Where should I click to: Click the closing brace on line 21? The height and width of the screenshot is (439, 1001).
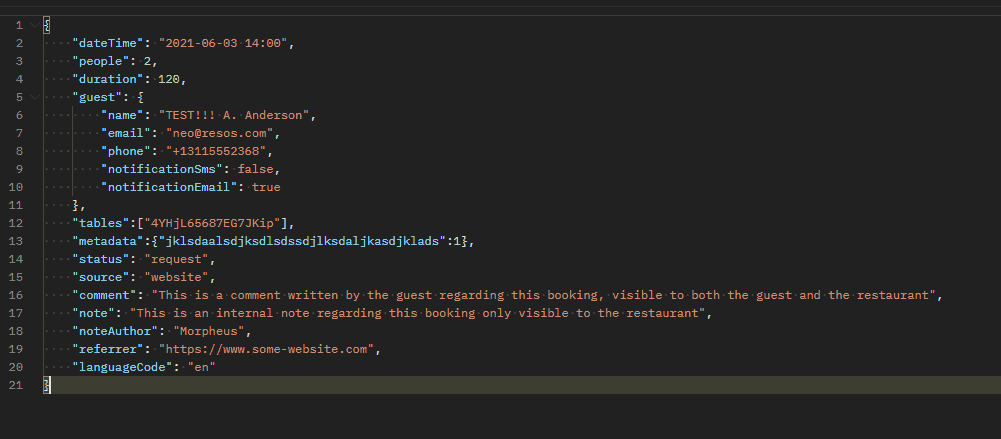(45, 385)
